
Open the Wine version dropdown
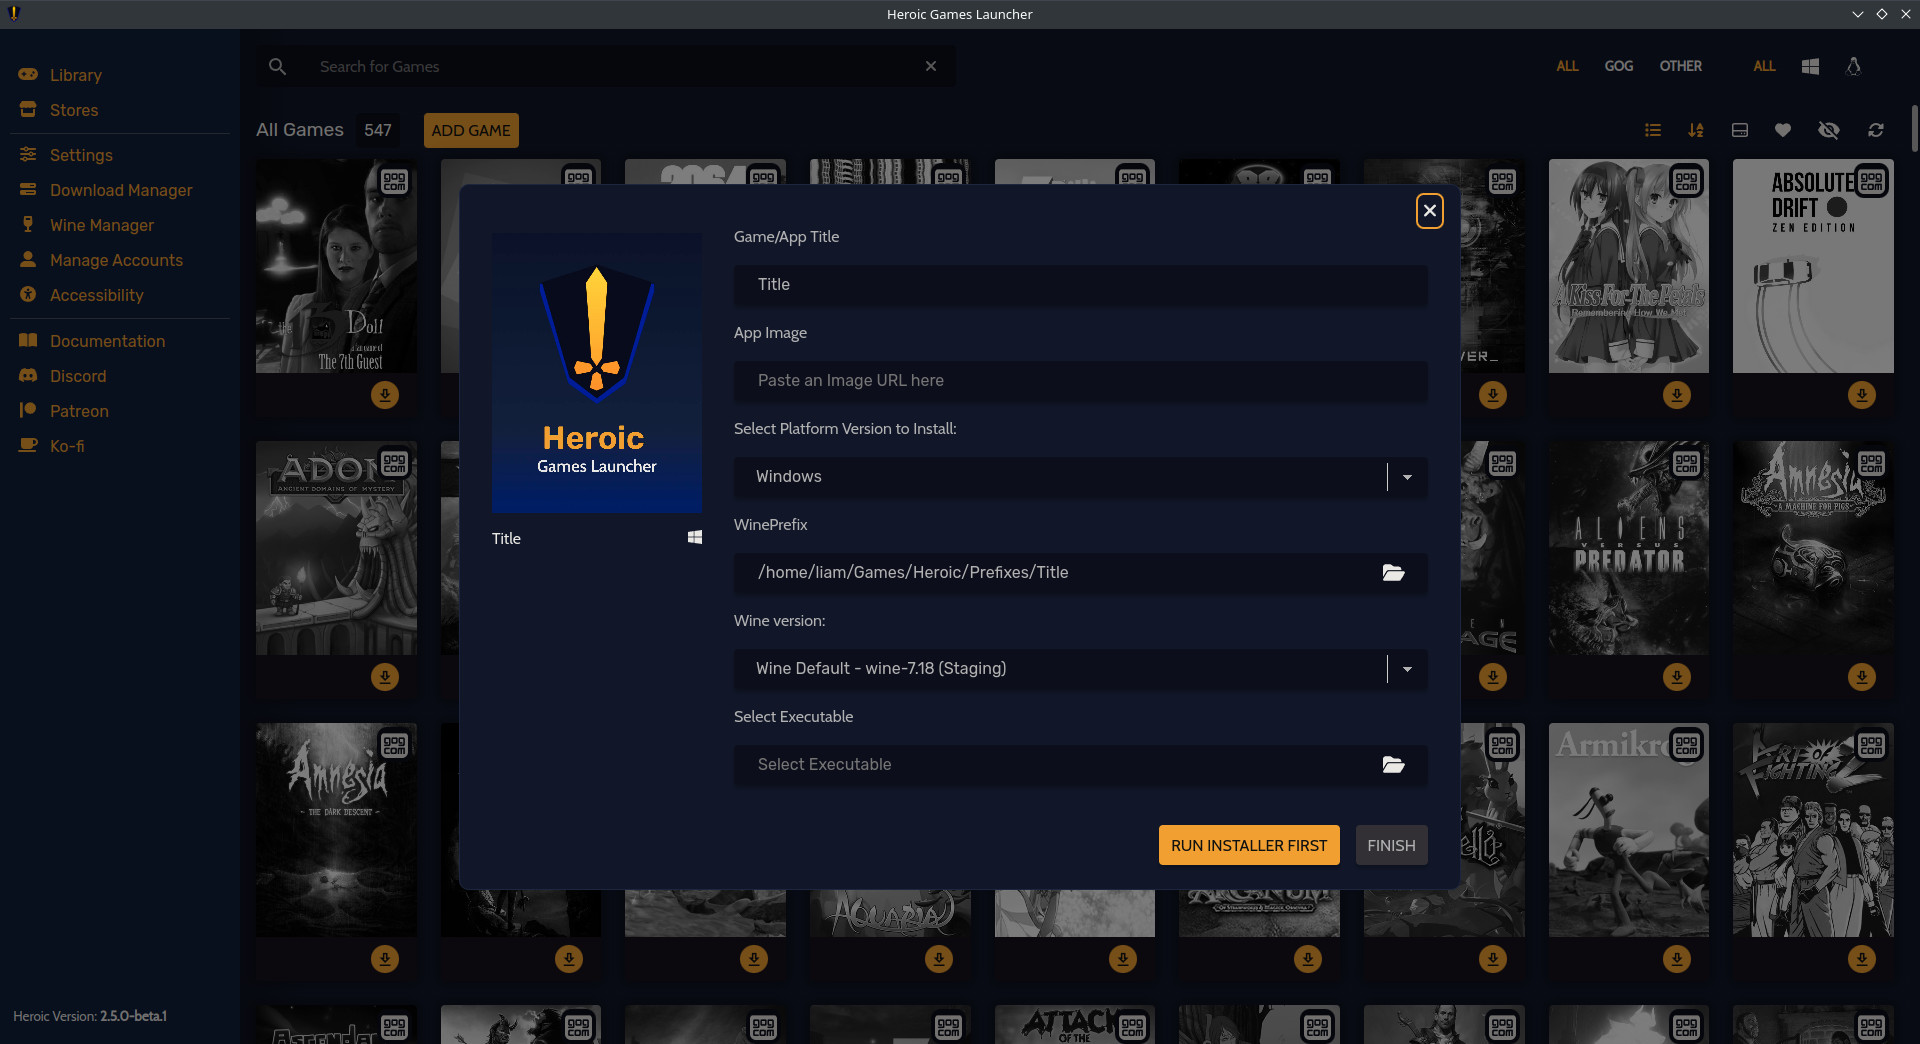[1406, 668]
